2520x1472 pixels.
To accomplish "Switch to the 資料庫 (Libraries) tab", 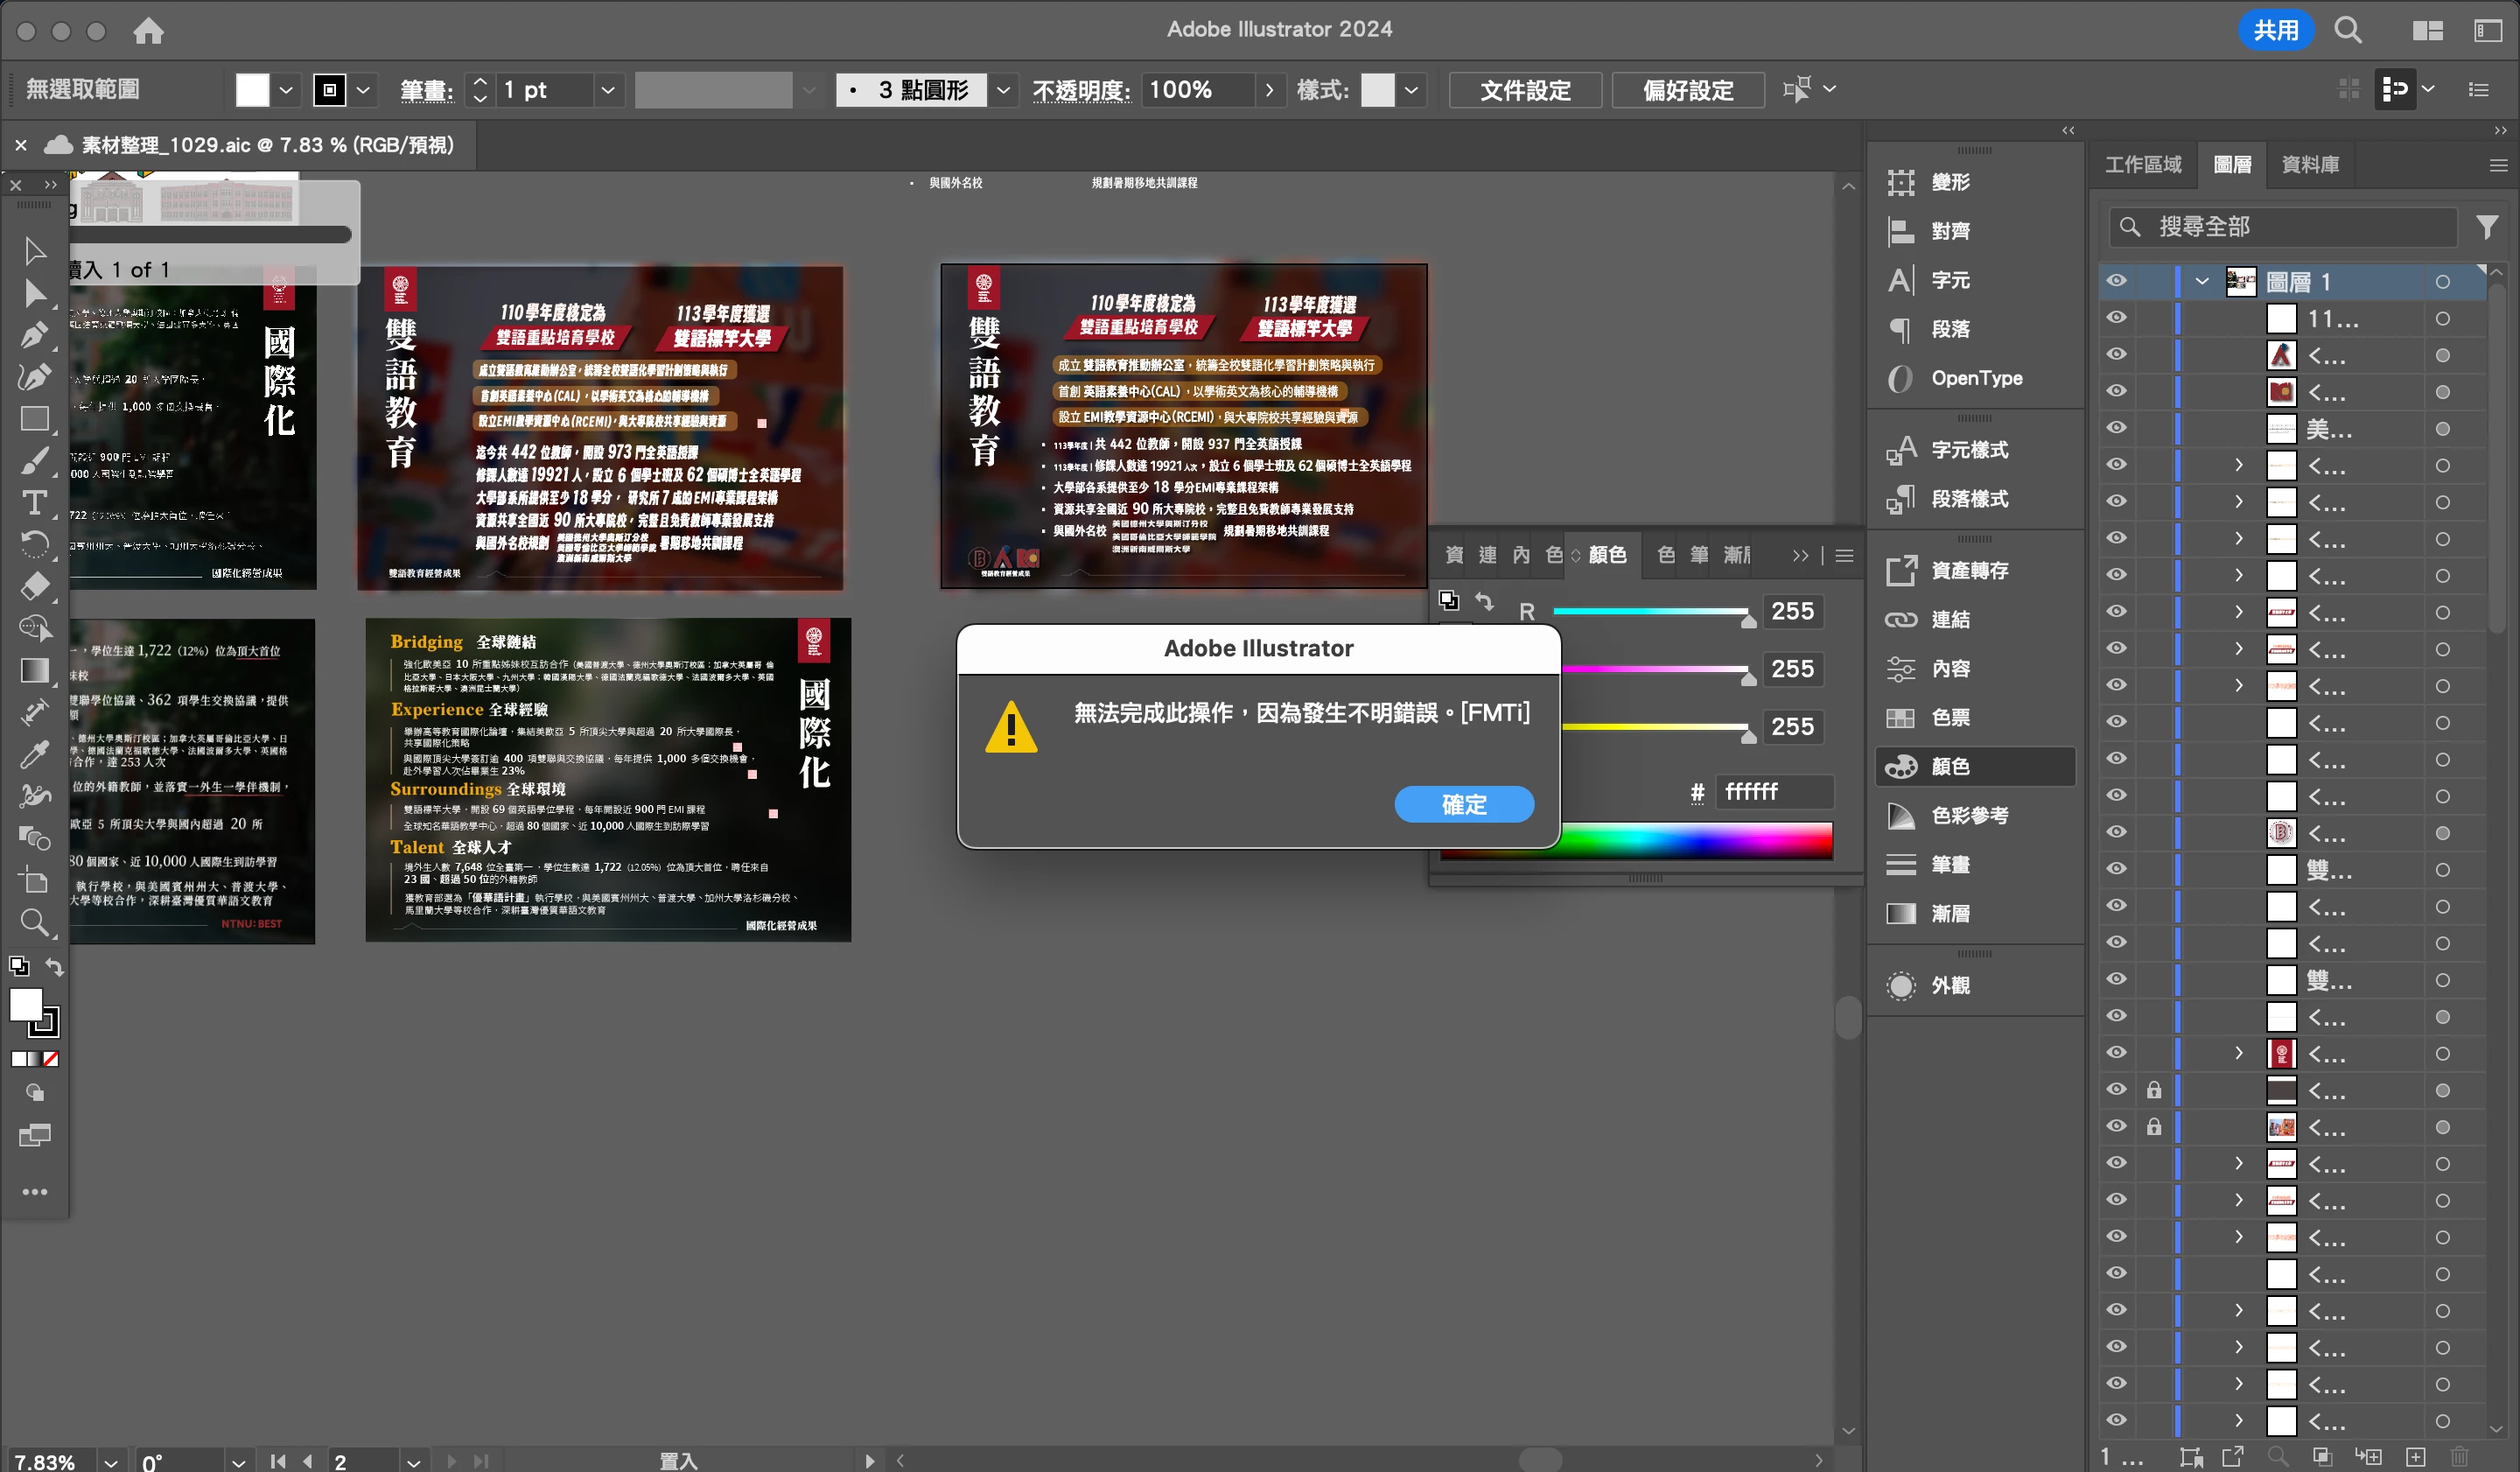I will [x=2310, y=165].
